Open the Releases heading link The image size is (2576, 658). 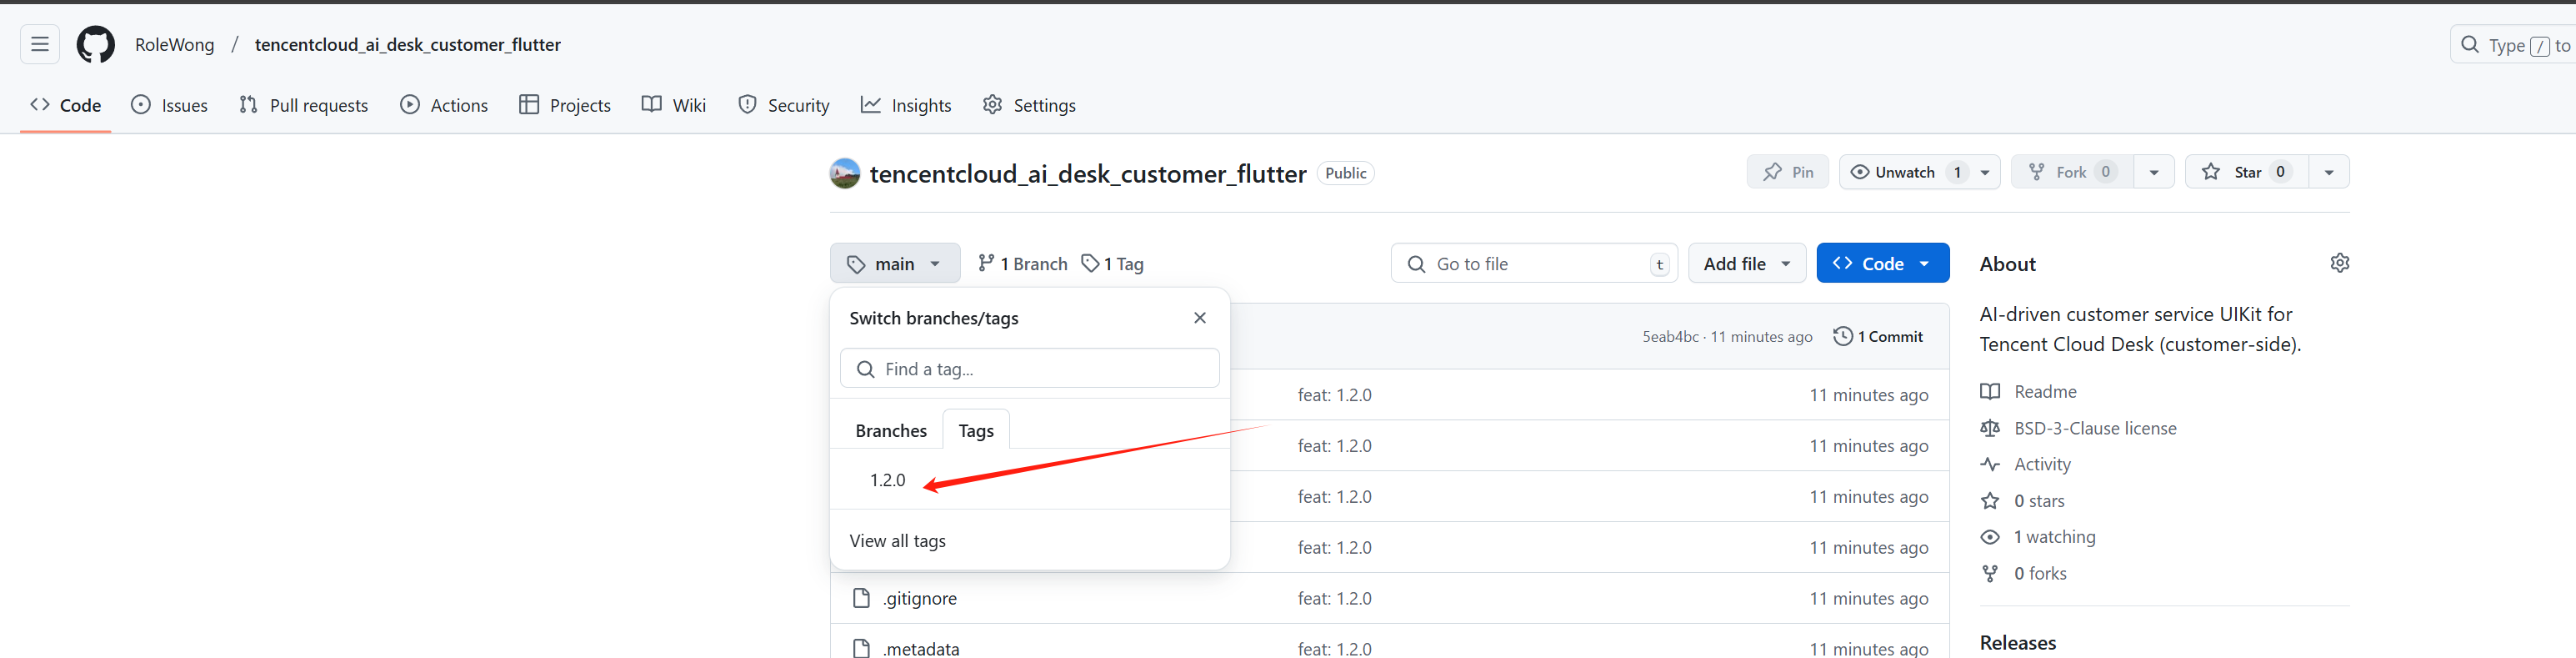2017,643
